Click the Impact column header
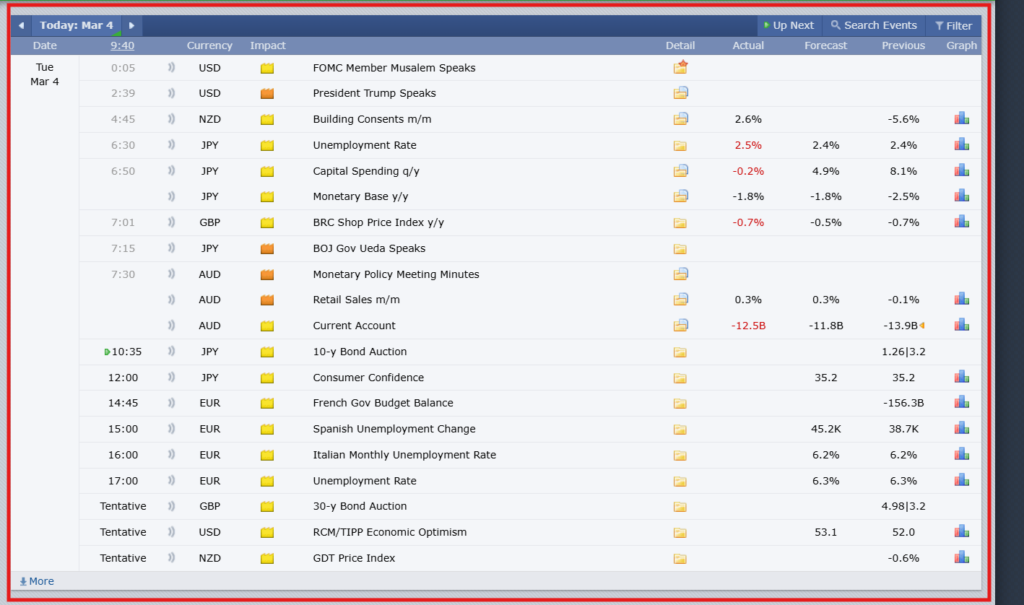This screenshot has height=605, width=1024. pos(268,45)
